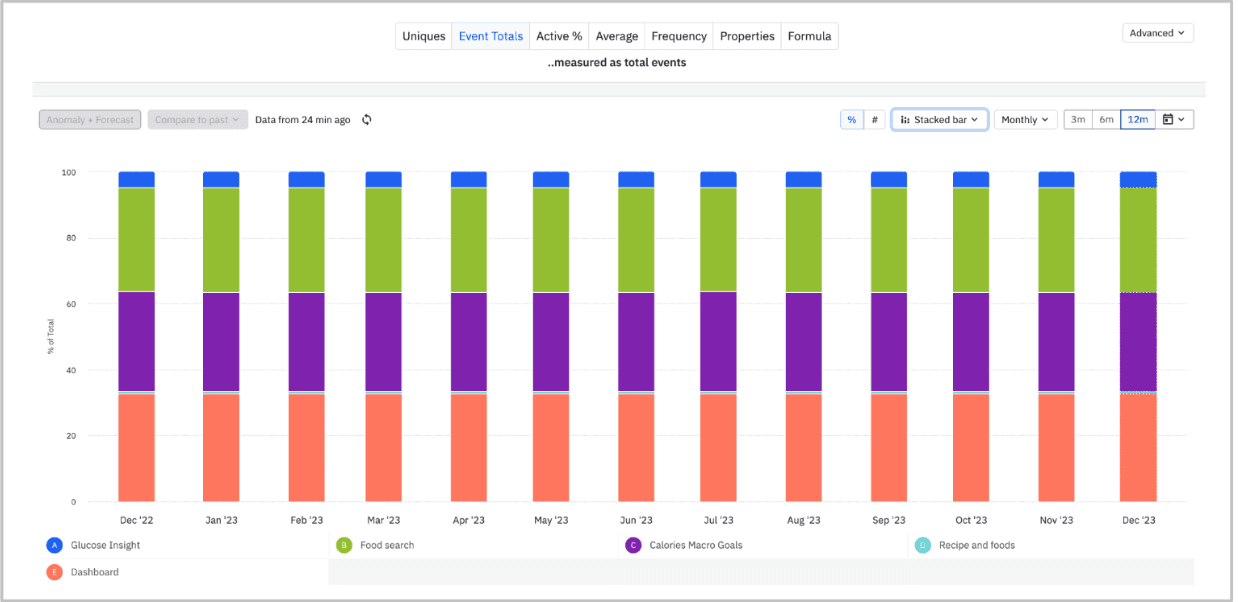Viewport: 1238px width, 602px height.
Task: Click the Dashboard legend marker E
Action: pos(54,572)
